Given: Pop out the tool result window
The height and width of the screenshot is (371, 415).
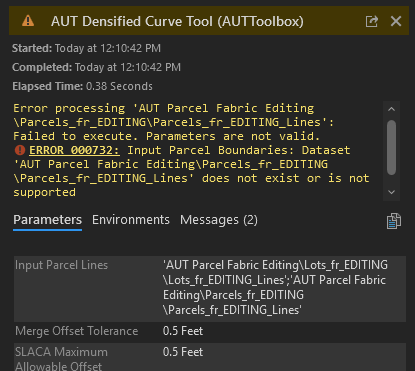Looking at the screenshot, I should (372, 21).
